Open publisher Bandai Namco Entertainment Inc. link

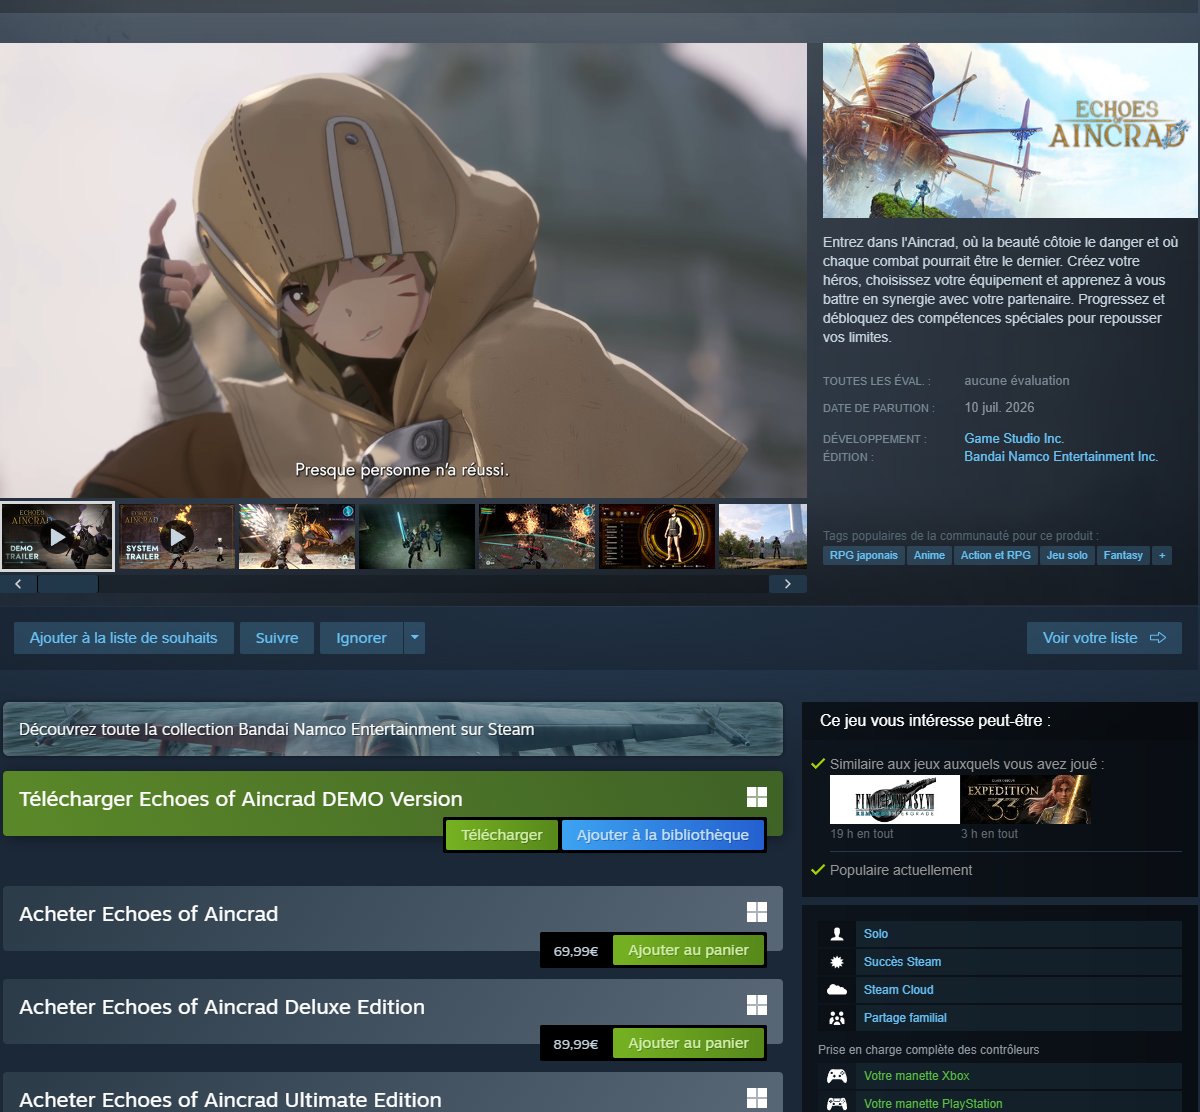coord(1061,456)
